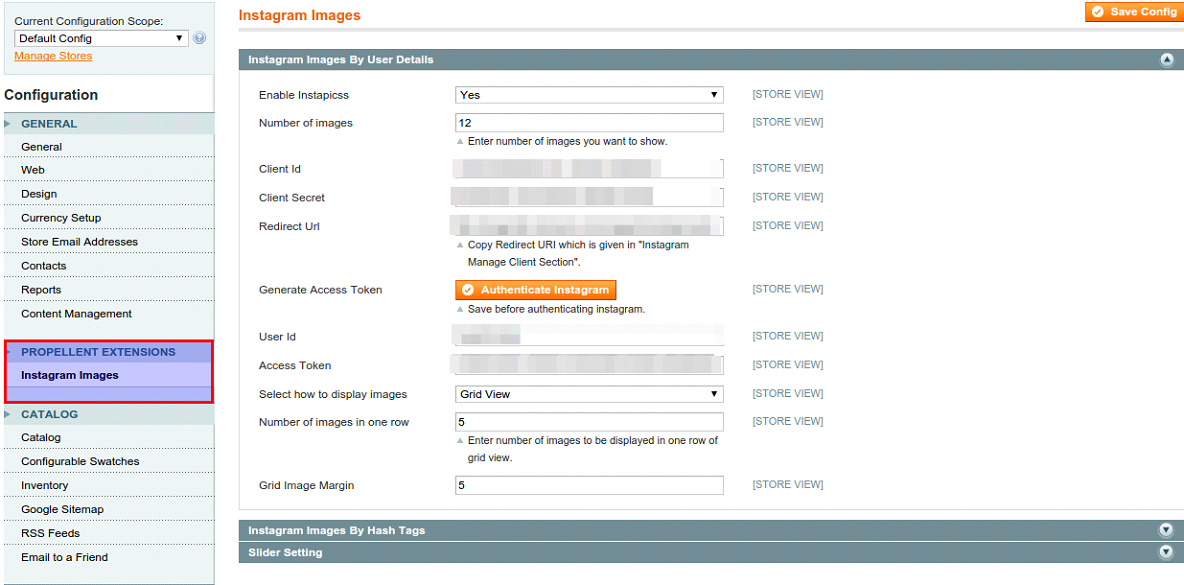Open Enable Instapicss dropdown

(x=589, y=95)
